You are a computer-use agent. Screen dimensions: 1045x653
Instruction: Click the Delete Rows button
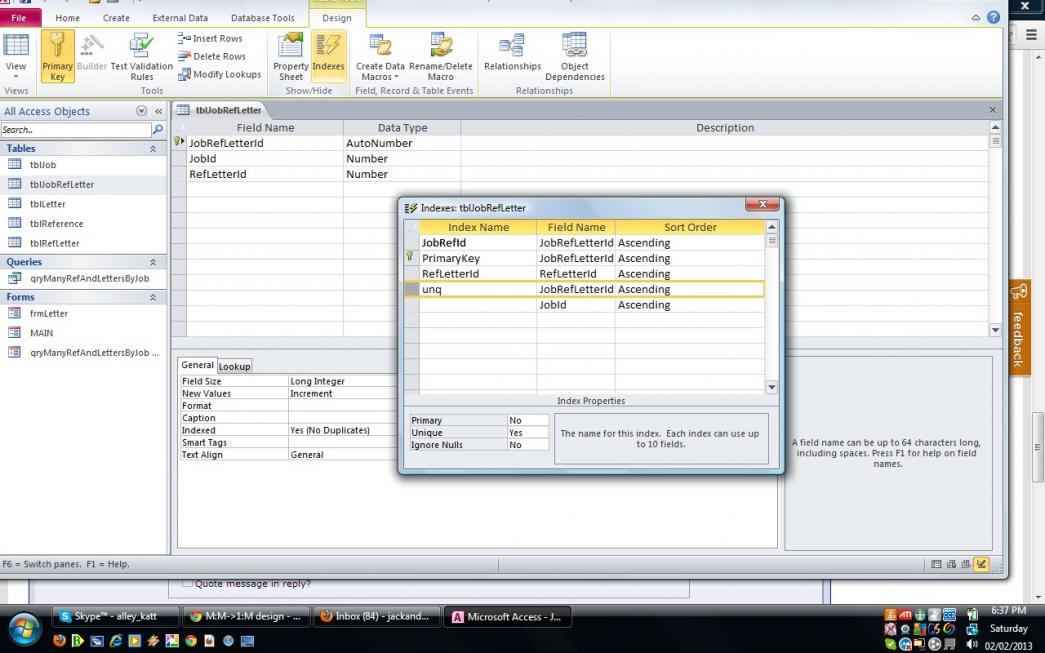point(212,56)
